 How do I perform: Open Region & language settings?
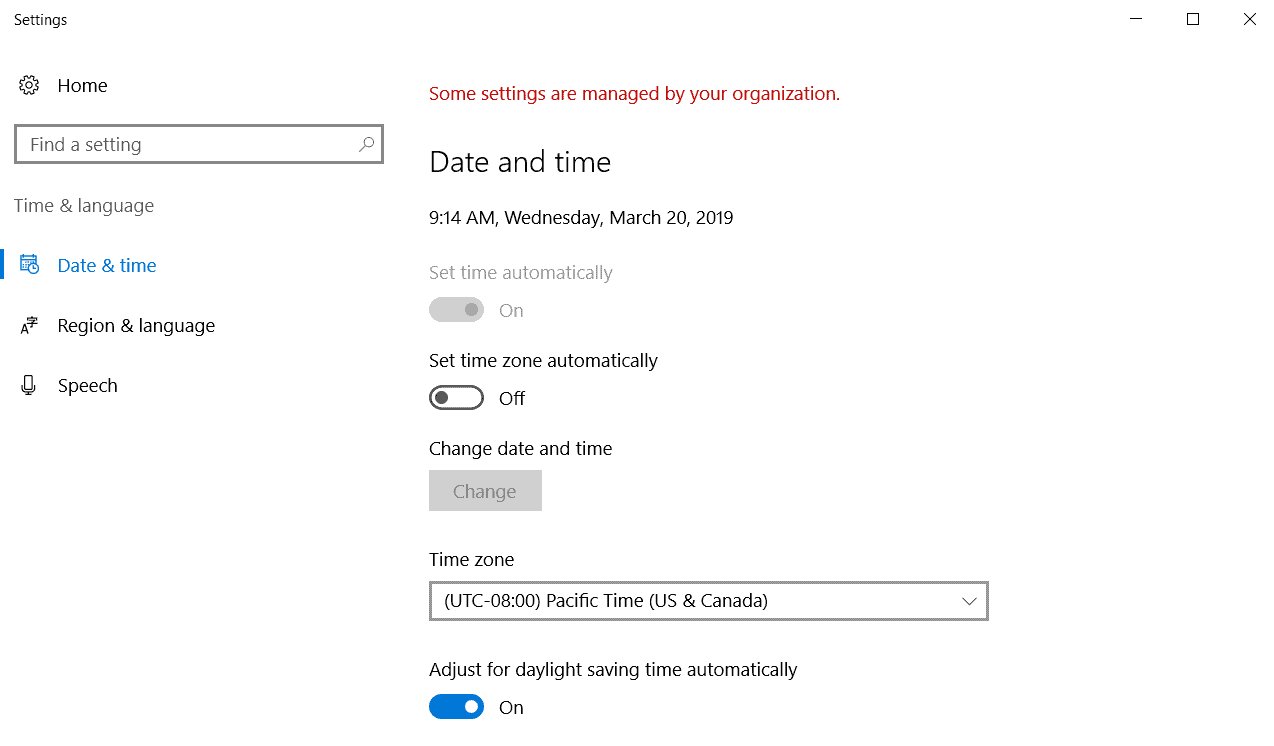click(x=136, y=325)
